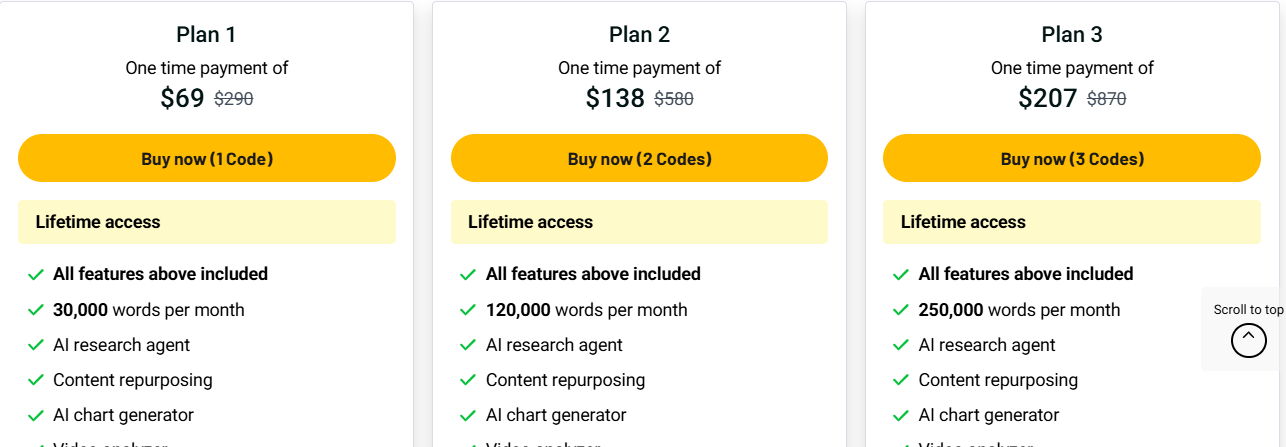Screen dimensions: 1286x447
Task: Click checkmark next to 250,000 words per month
Action: [901, 310]
